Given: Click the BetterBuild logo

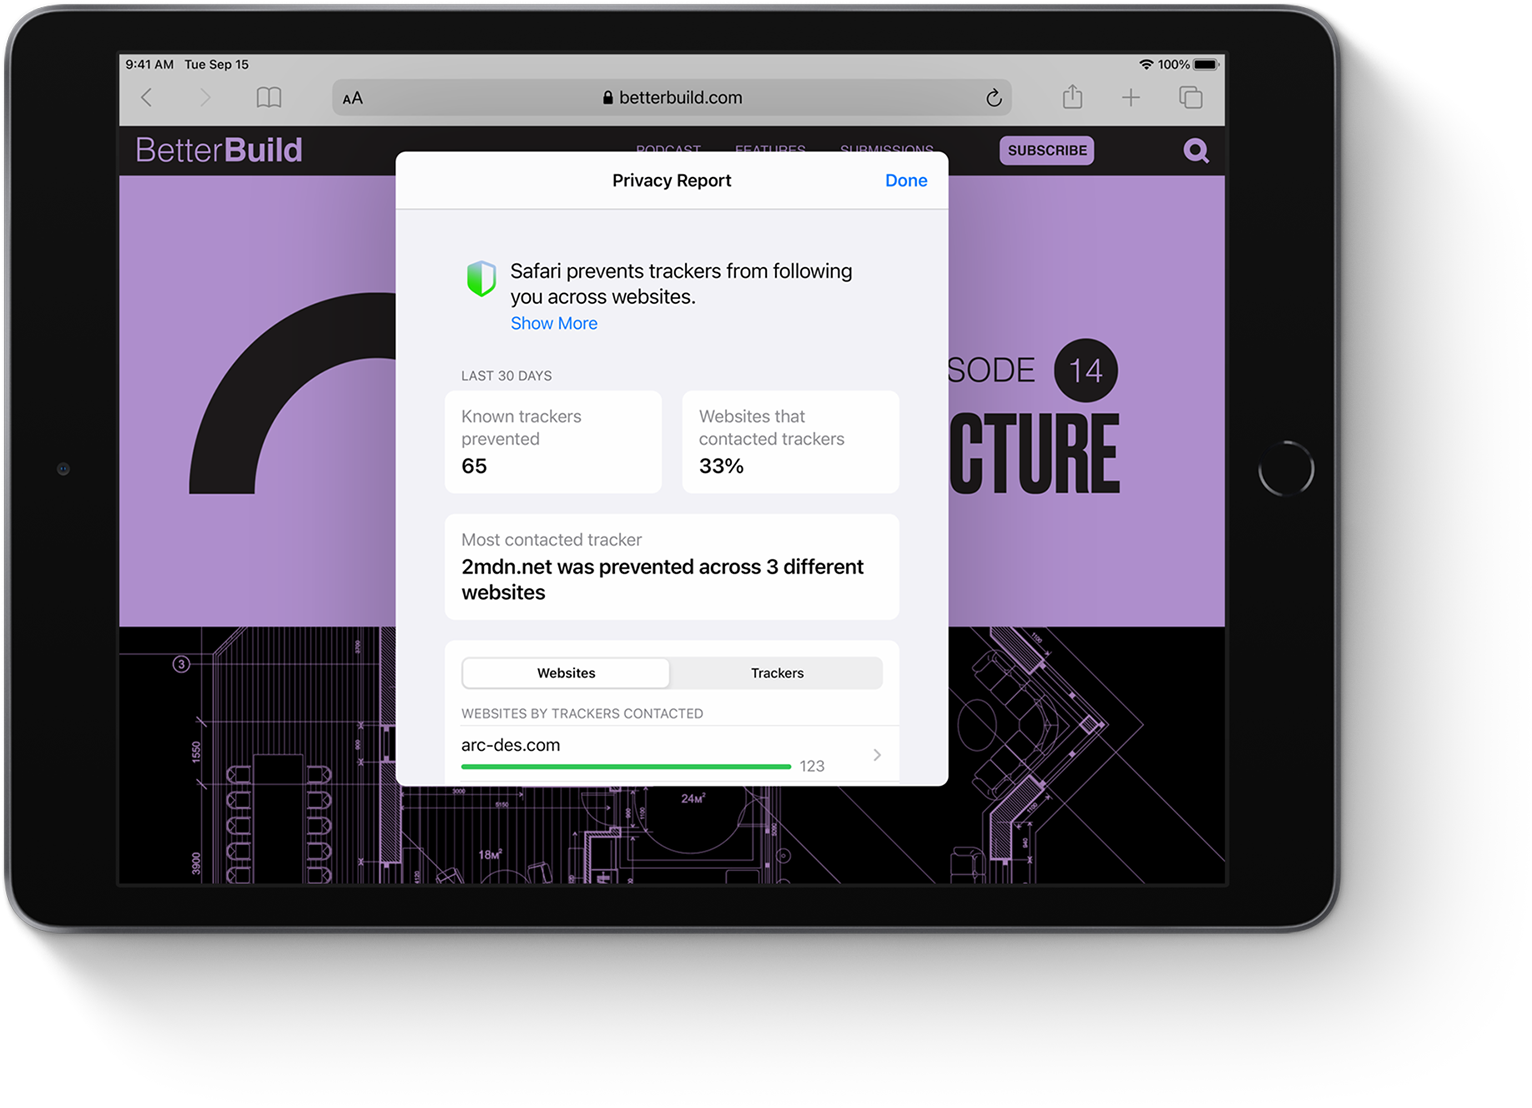Looking at the screenshot, I should [219, 150].
